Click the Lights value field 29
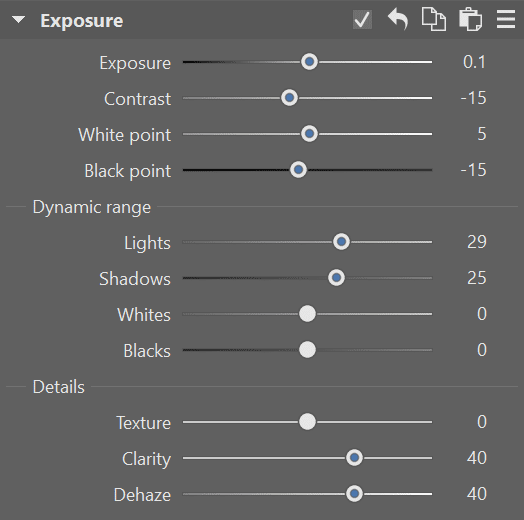 477,242
